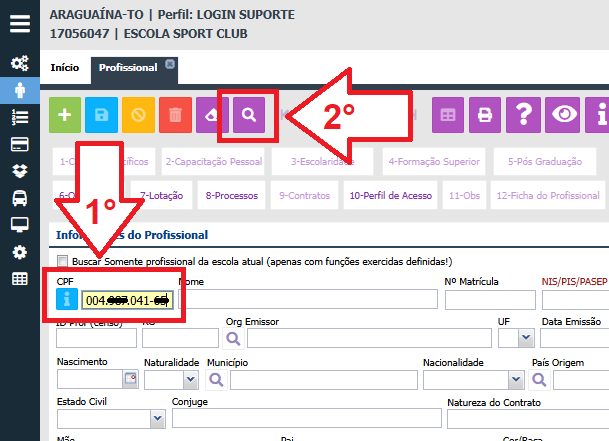Open the 7-Lotação tab
The image size is (609, 441).
coord(162,195)
